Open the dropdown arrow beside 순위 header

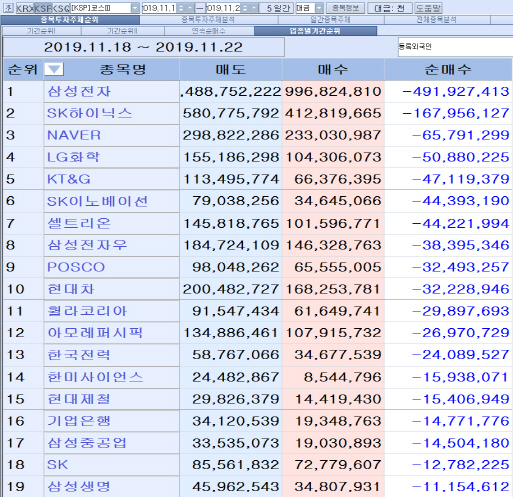54,70
